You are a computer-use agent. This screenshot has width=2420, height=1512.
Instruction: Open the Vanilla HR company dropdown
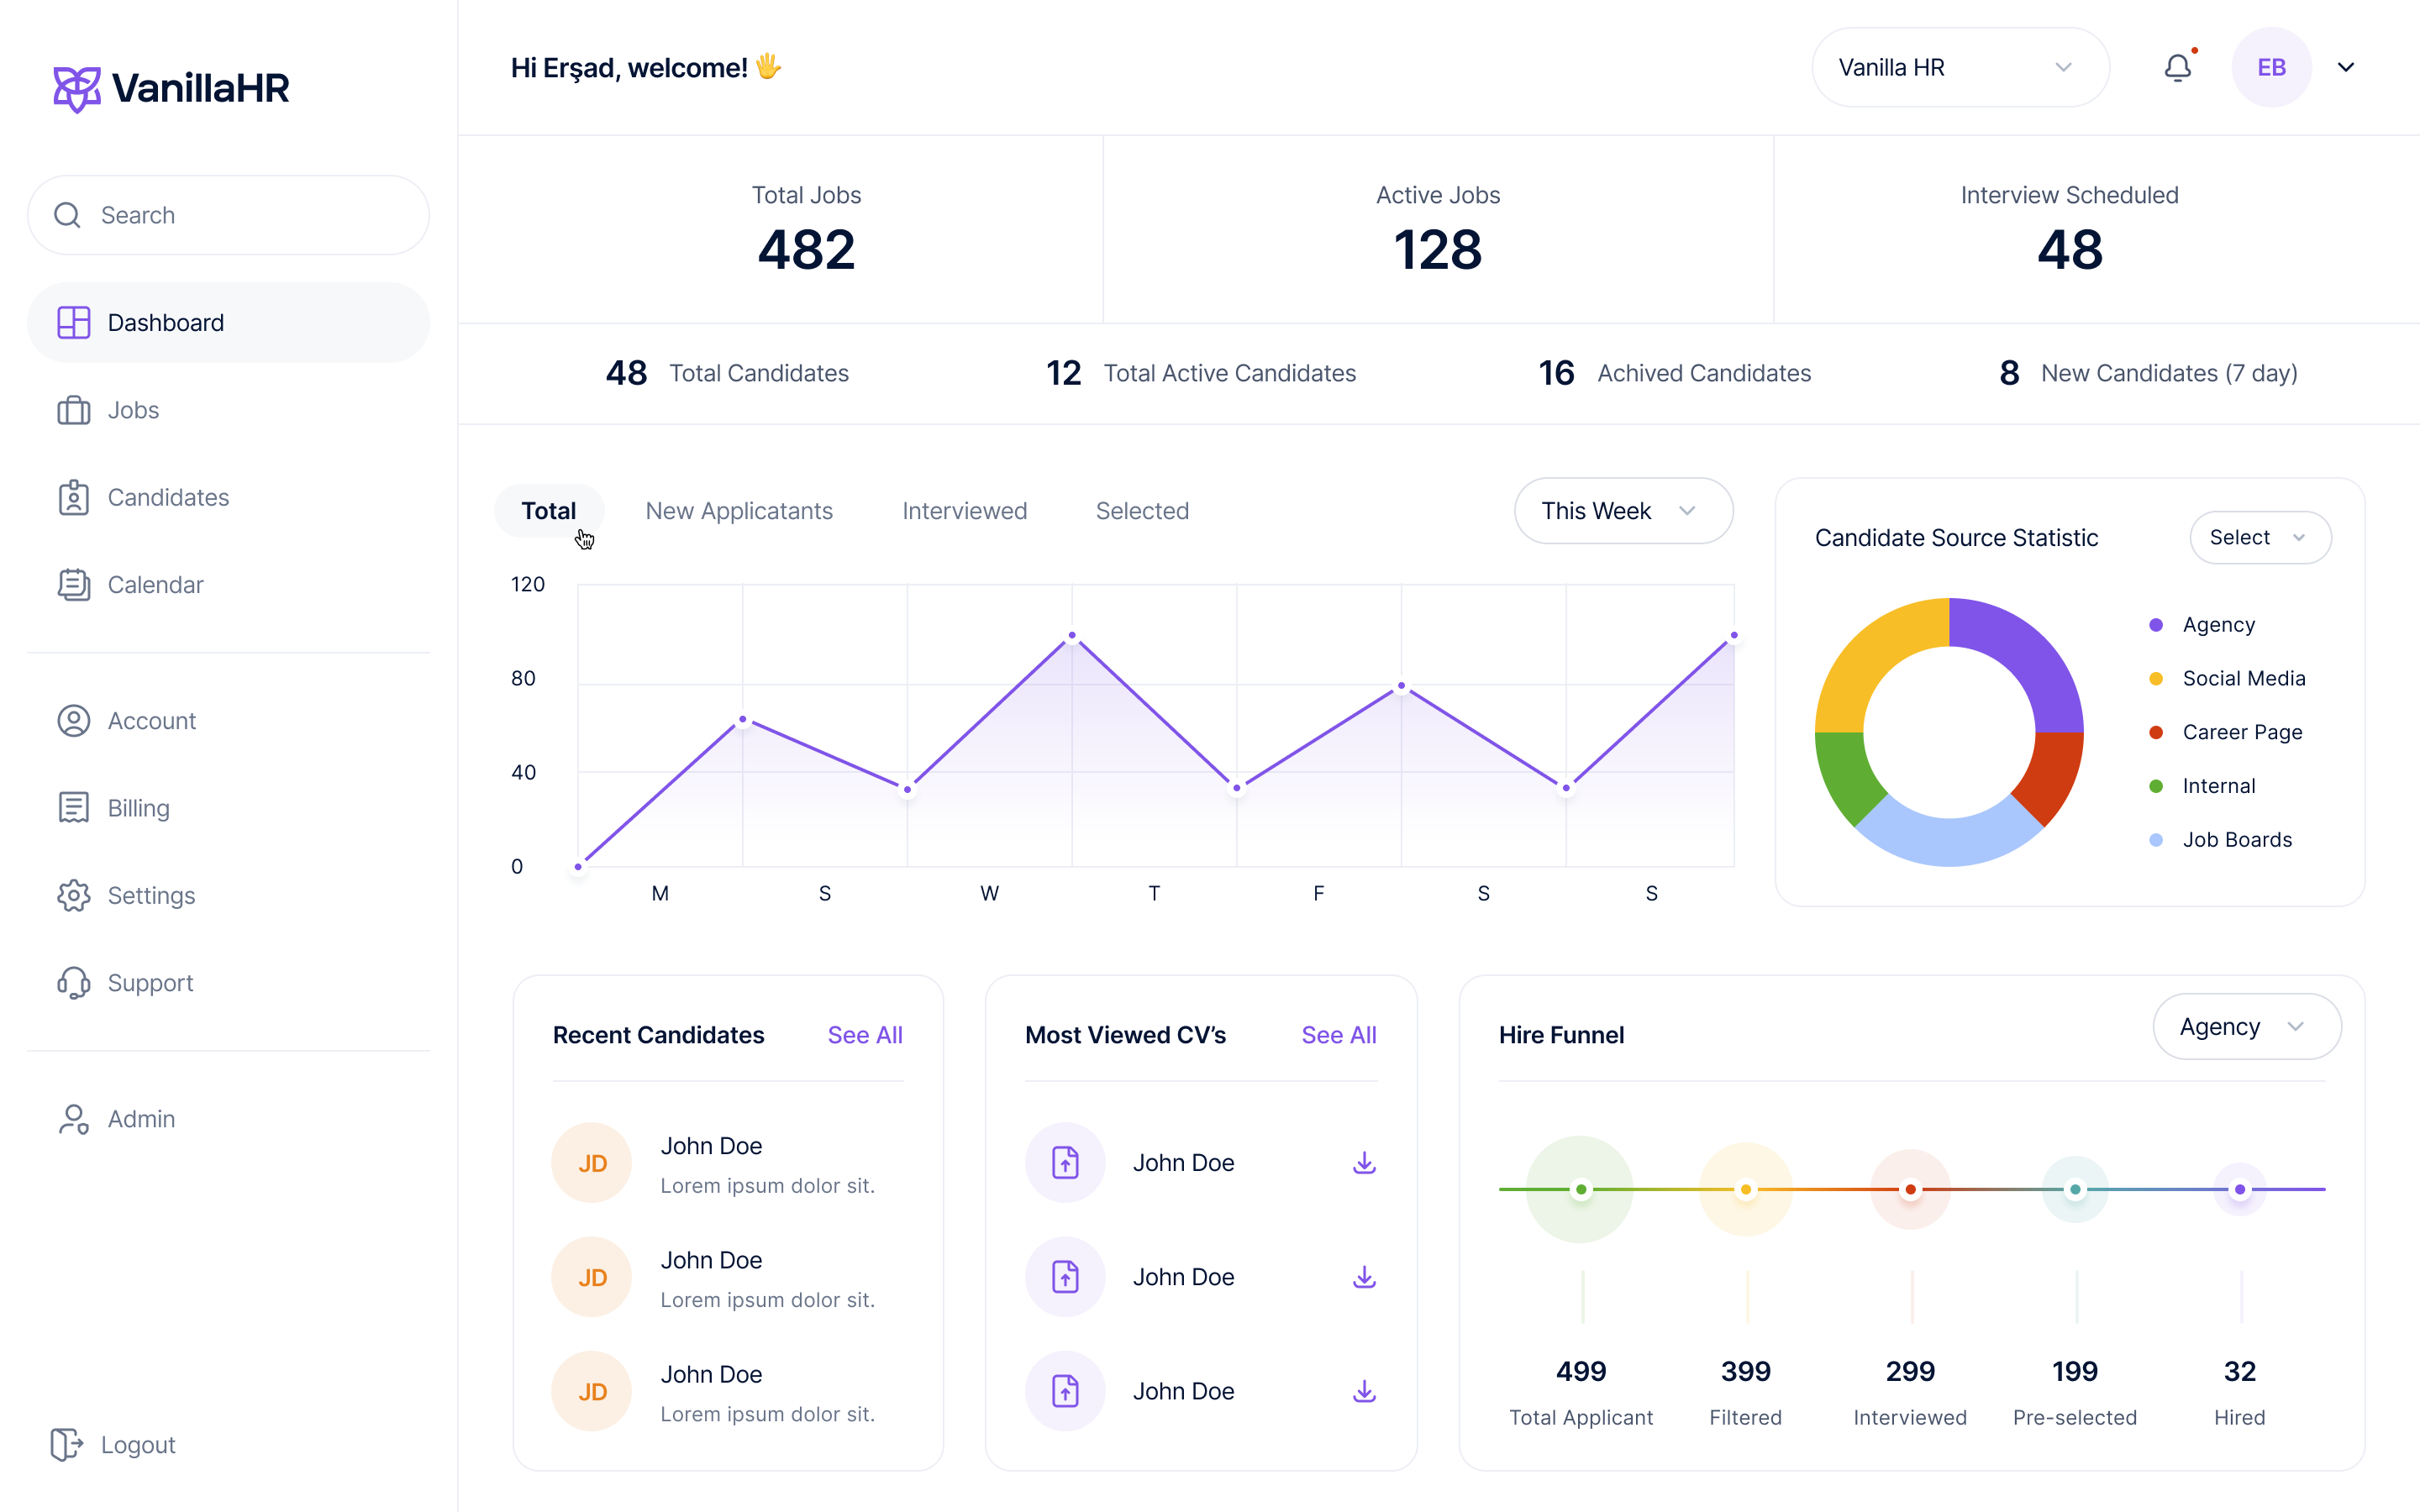pos(1959,68)
